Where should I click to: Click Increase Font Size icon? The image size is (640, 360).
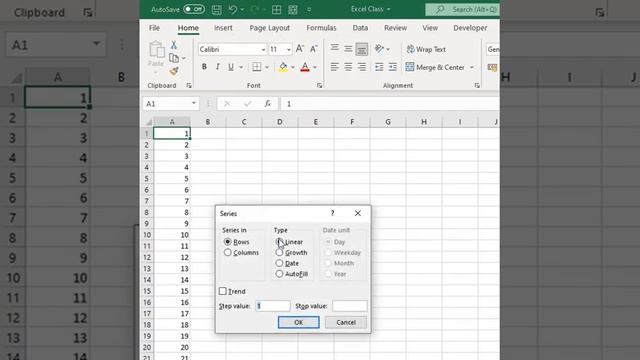pyautogui.click(x=300, y=49)
